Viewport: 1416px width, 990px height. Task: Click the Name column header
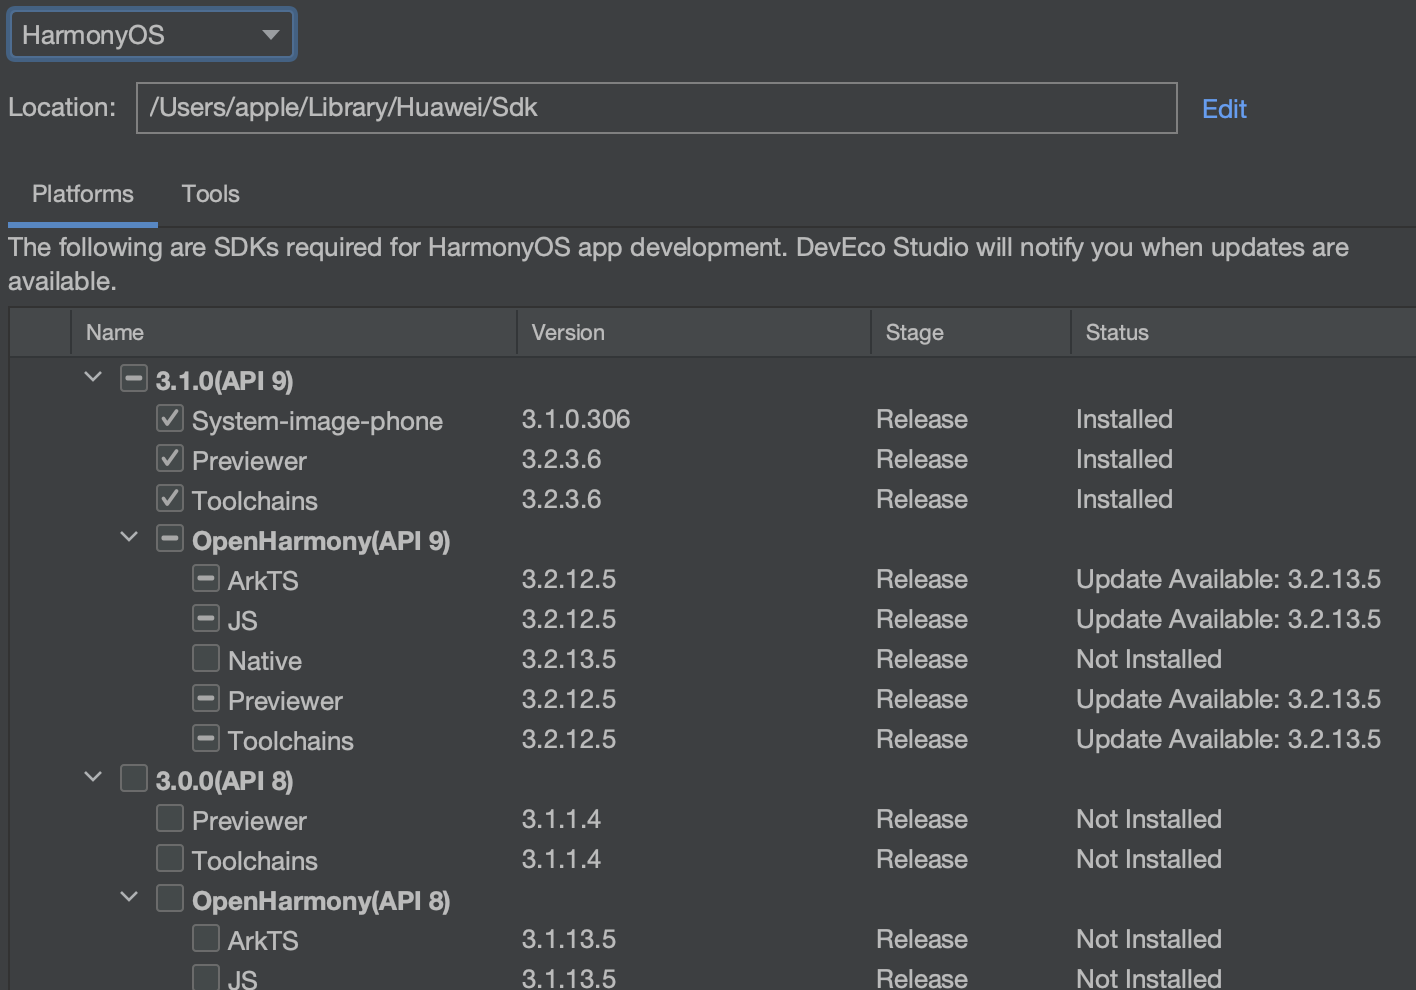(x=294, y=333)
